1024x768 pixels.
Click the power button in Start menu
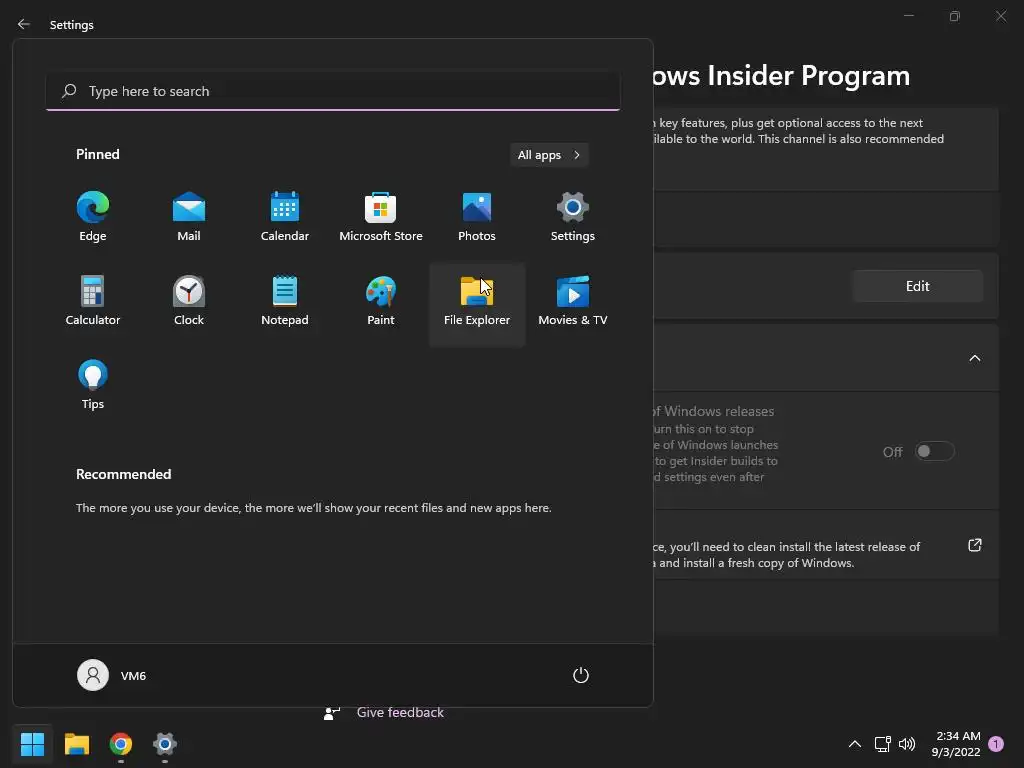581,675
